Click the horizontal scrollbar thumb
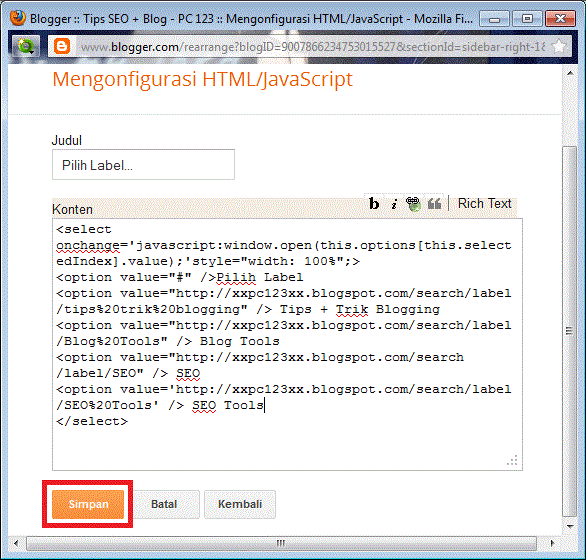 tap(281, 543)
